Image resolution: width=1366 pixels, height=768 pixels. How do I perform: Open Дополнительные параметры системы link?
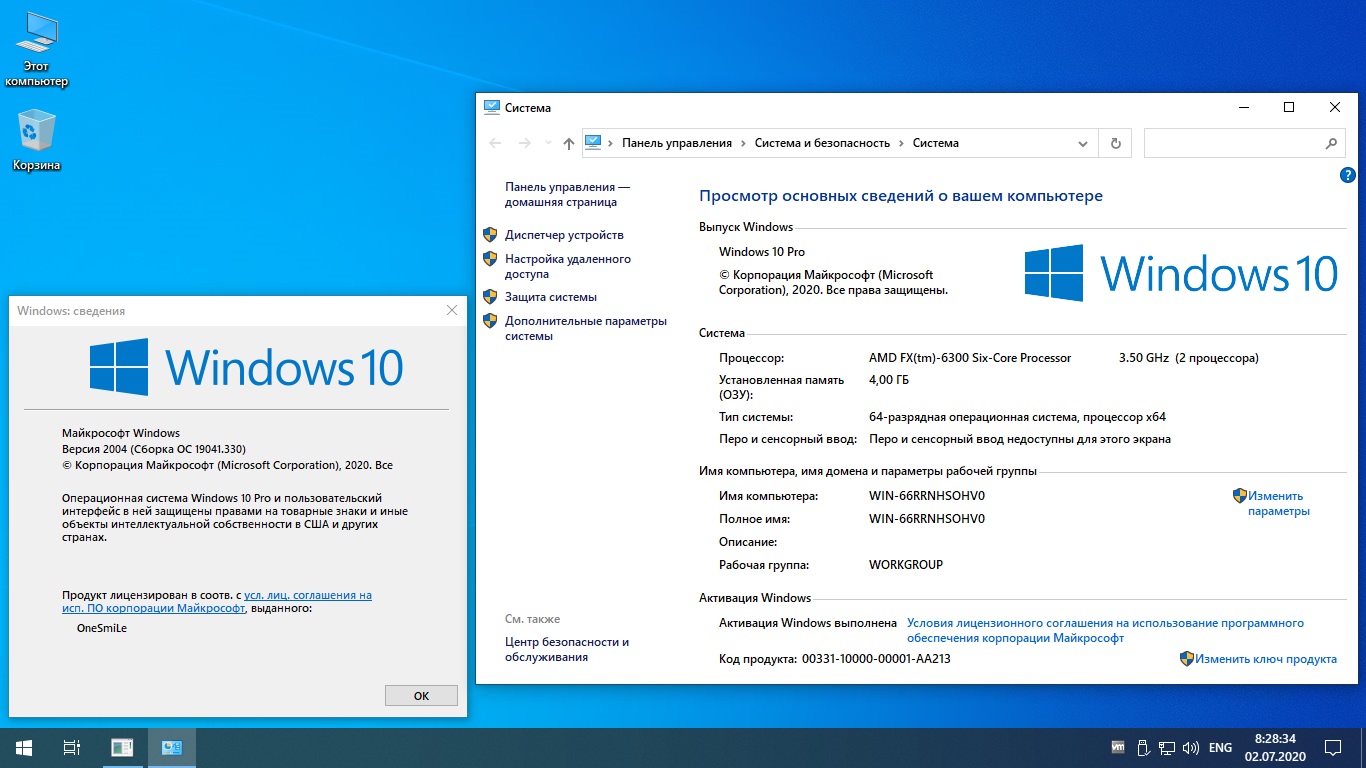pyautogui.click(x=585, y=328)
